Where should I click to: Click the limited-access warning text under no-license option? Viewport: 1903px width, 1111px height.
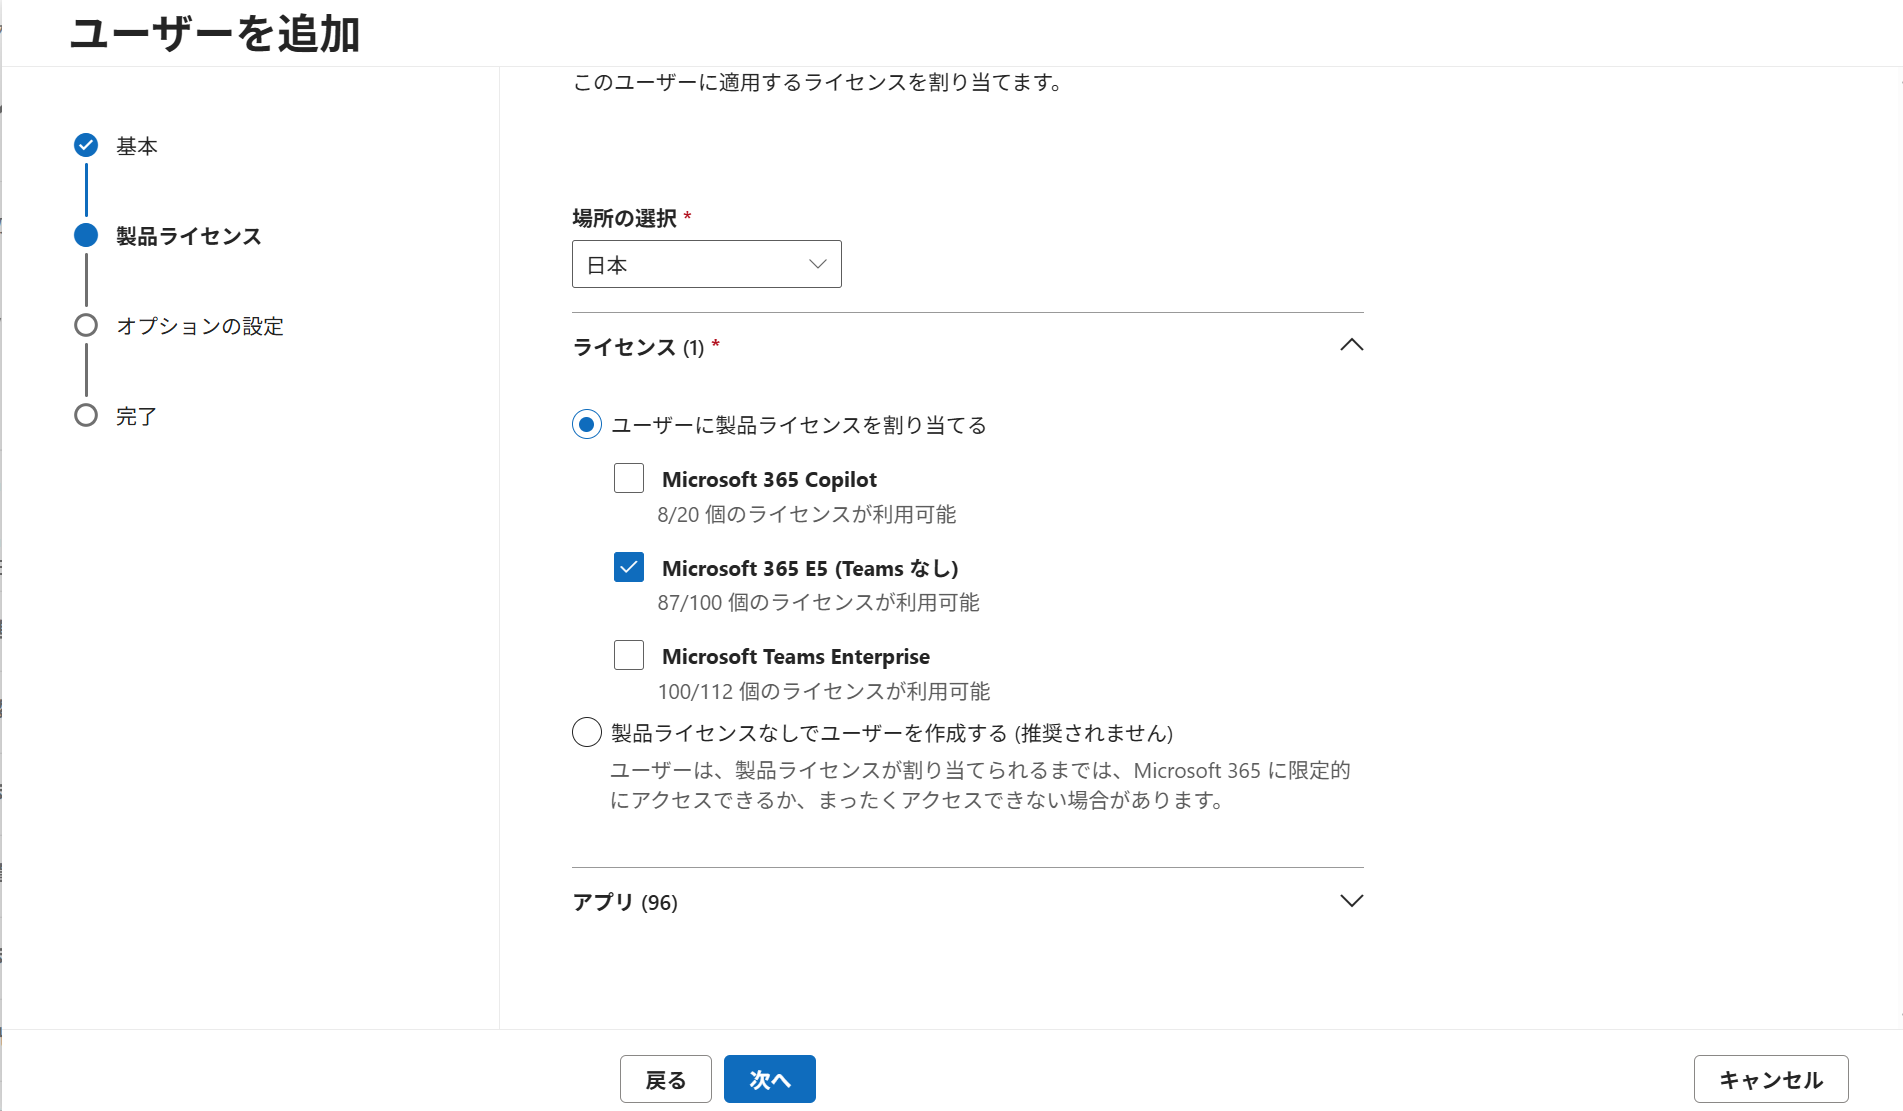(x=980, y=785)
